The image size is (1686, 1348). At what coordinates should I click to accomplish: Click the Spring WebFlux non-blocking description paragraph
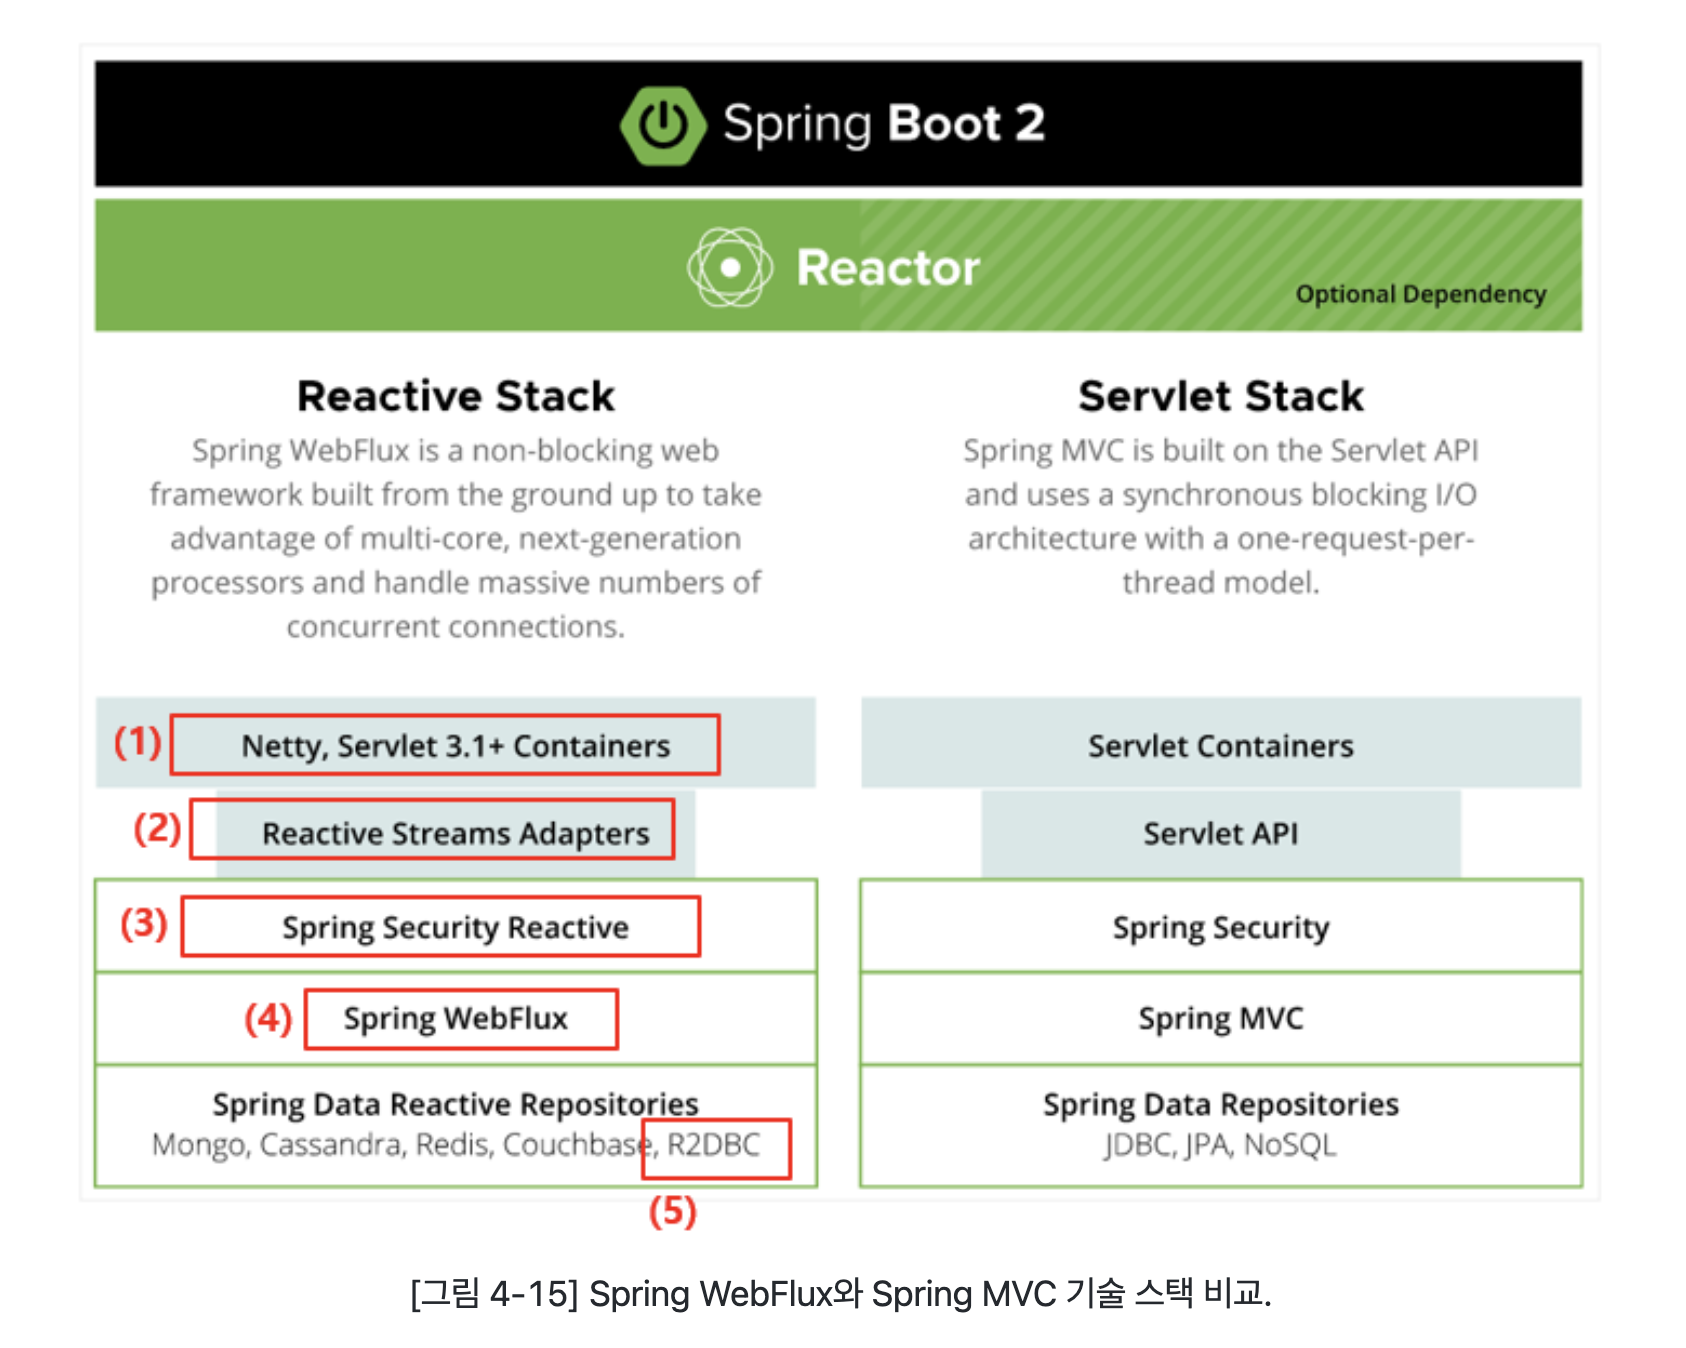point(456,538)
